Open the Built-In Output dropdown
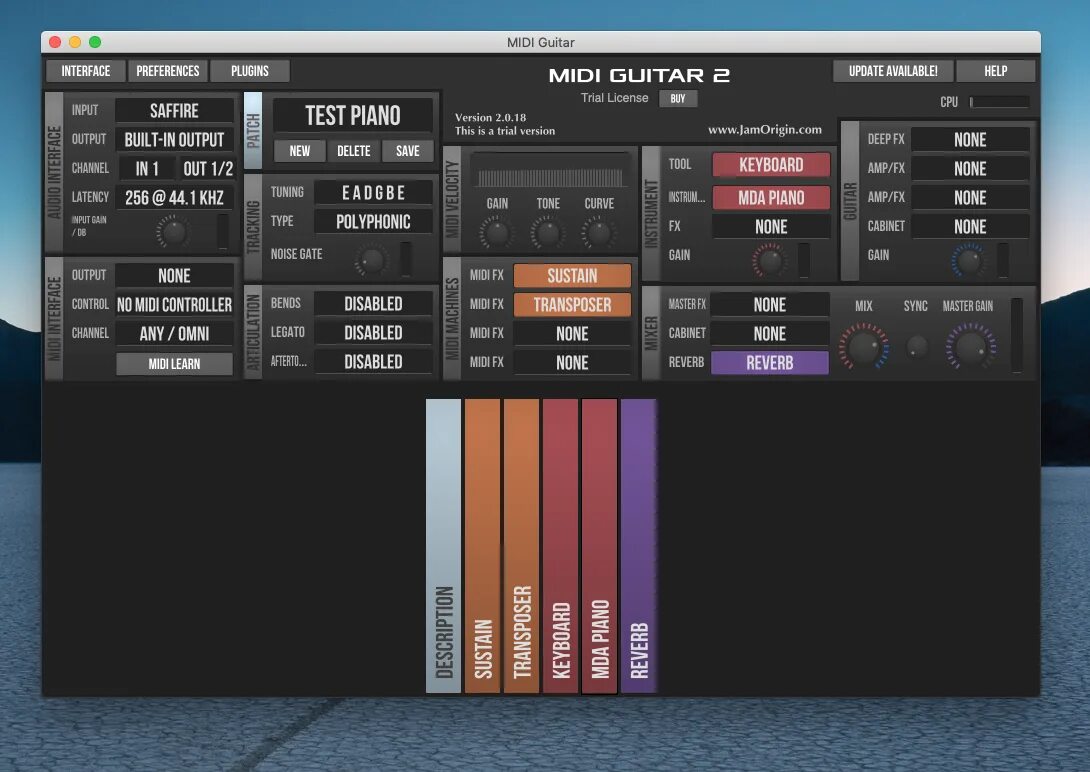The width and height of the screenshot is (1090, 772). click(x=174, y=140)
